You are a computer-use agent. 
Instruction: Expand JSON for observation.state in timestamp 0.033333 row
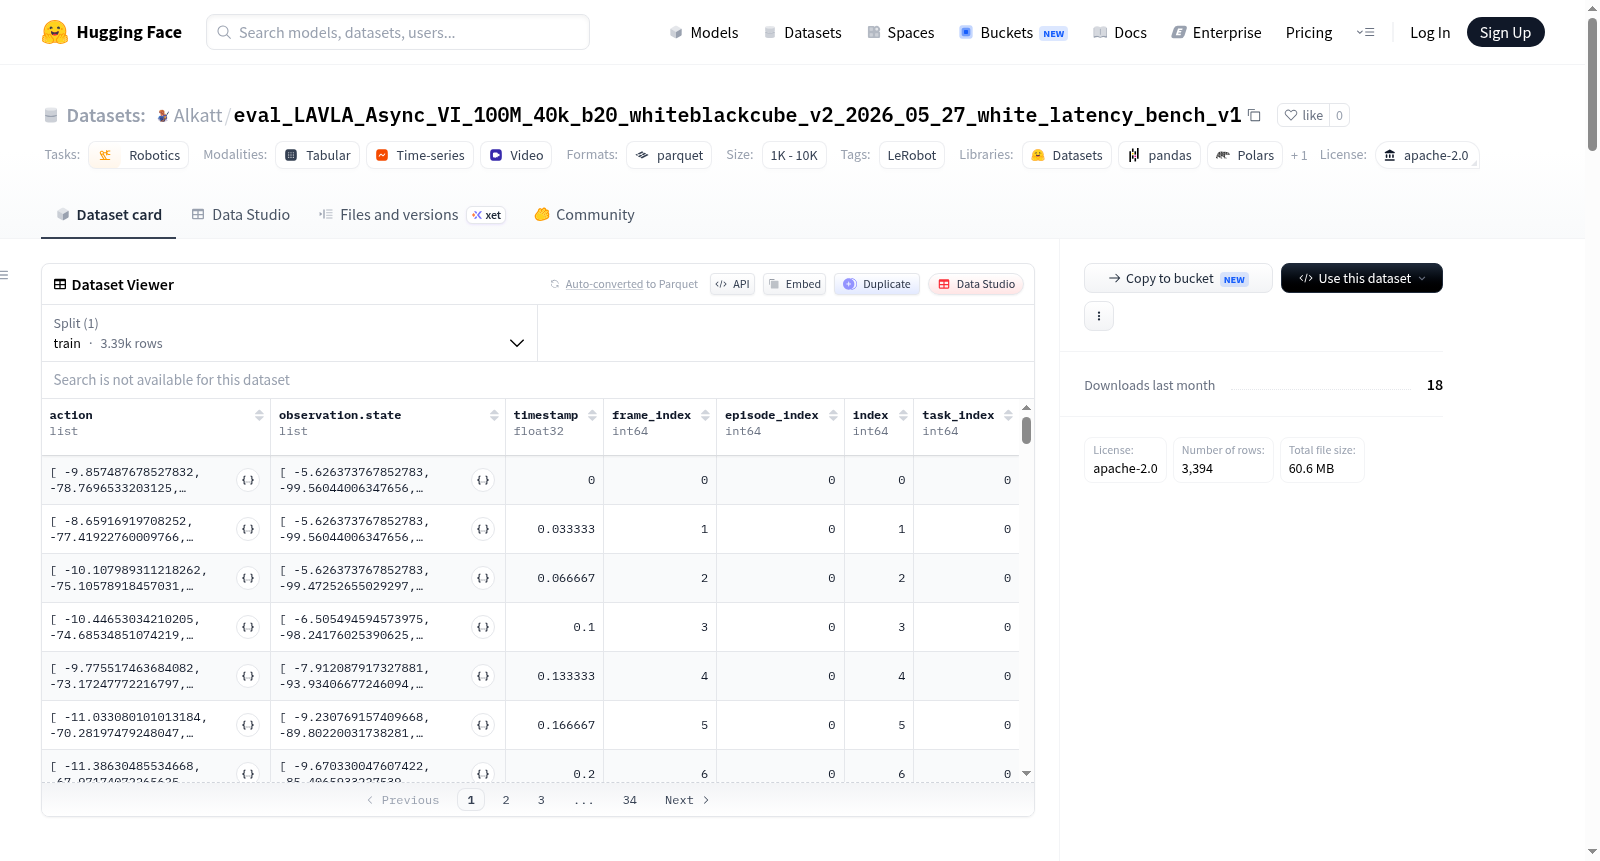483,529
